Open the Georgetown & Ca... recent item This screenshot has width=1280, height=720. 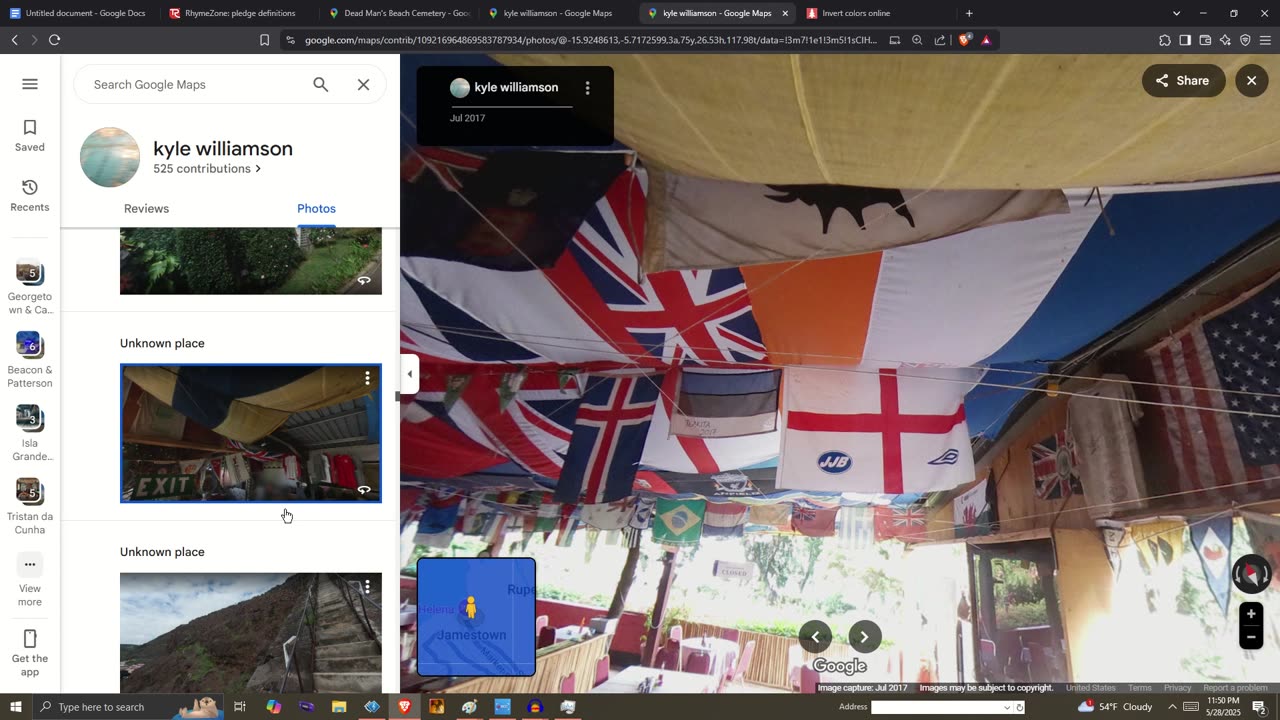coord(30,286)
